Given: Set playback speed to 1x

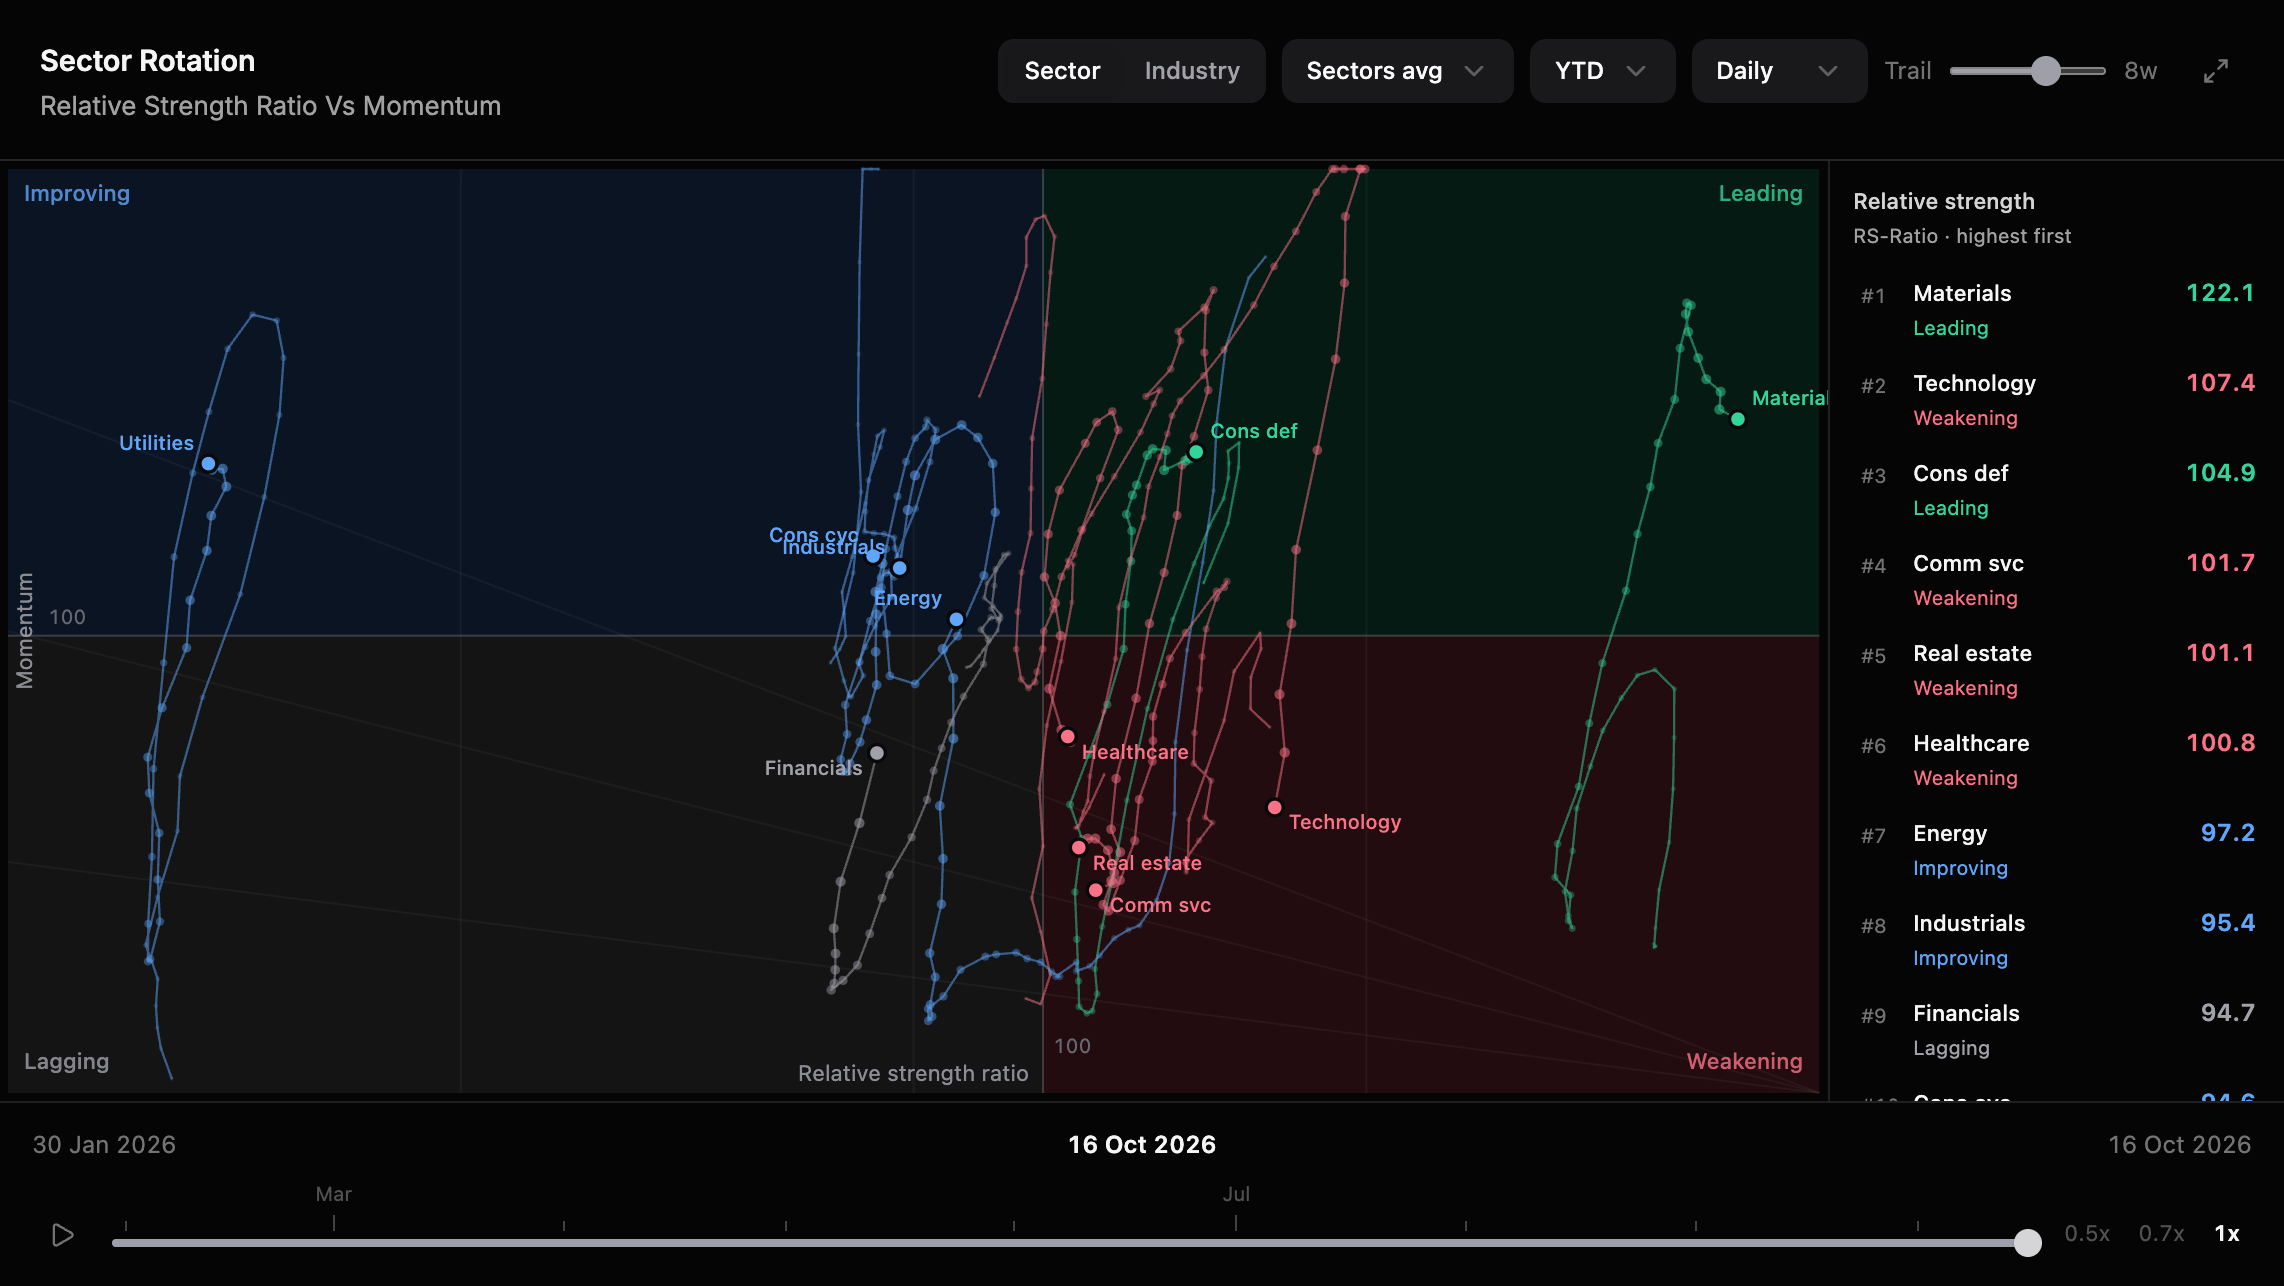Looking at the screenshot, I should point(2227,1234).
